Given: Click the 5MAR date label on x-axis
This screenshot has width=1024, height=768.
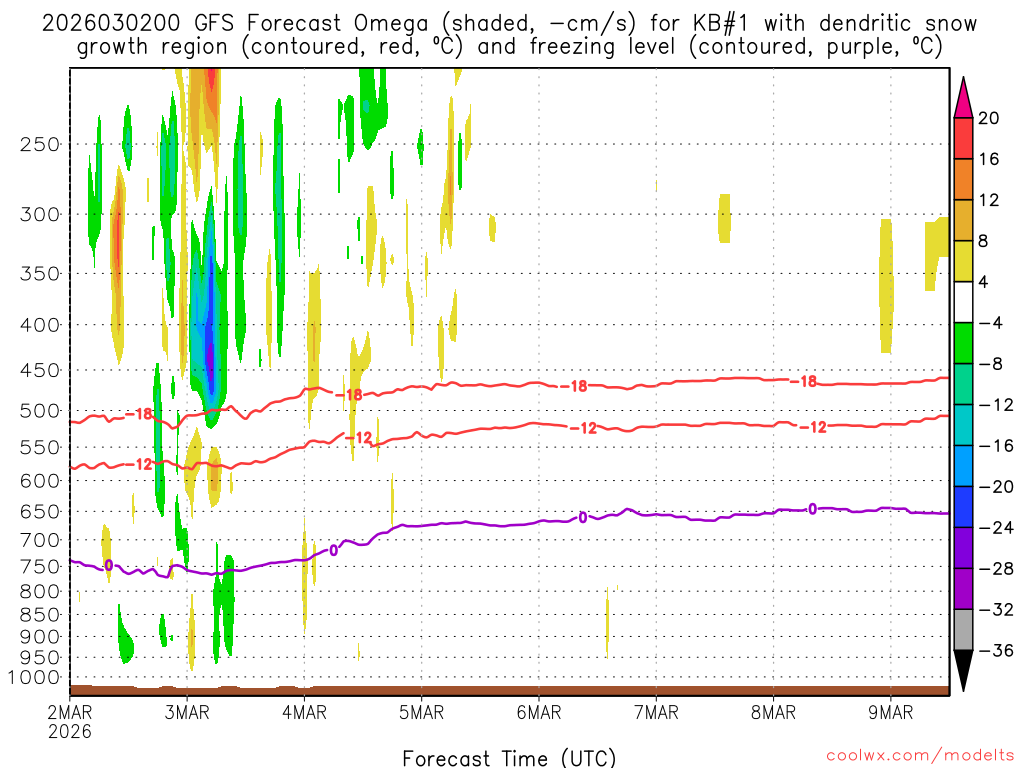Looking at the screenshot, I should pos(421,712).
